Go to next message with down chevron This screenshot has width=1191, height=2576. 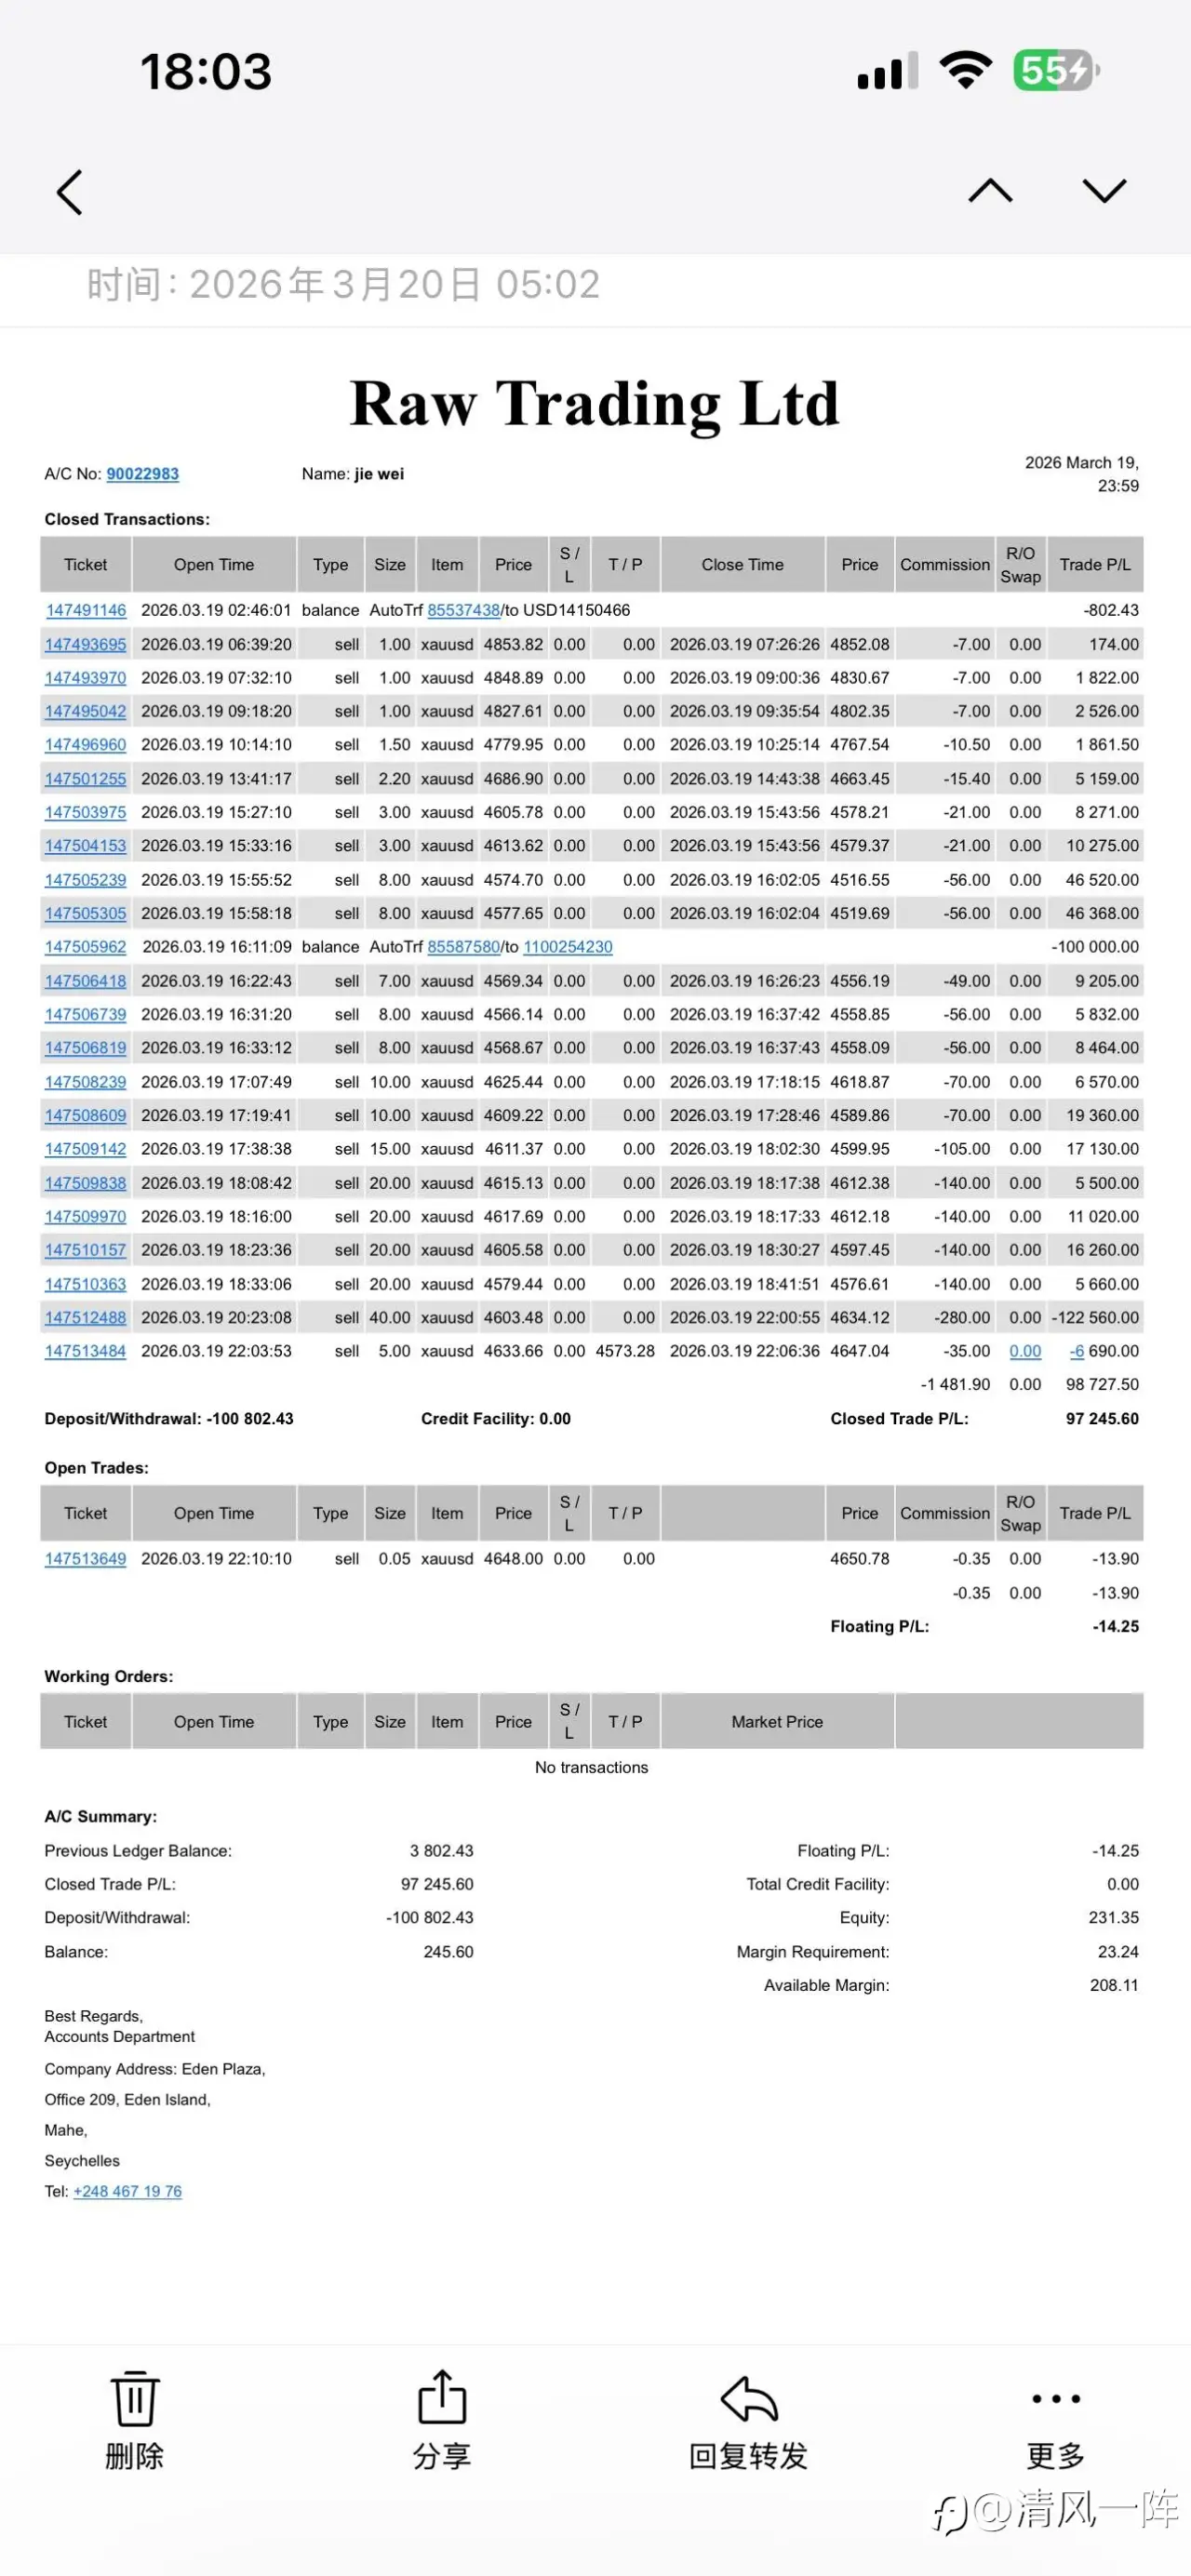point(1104,190)
